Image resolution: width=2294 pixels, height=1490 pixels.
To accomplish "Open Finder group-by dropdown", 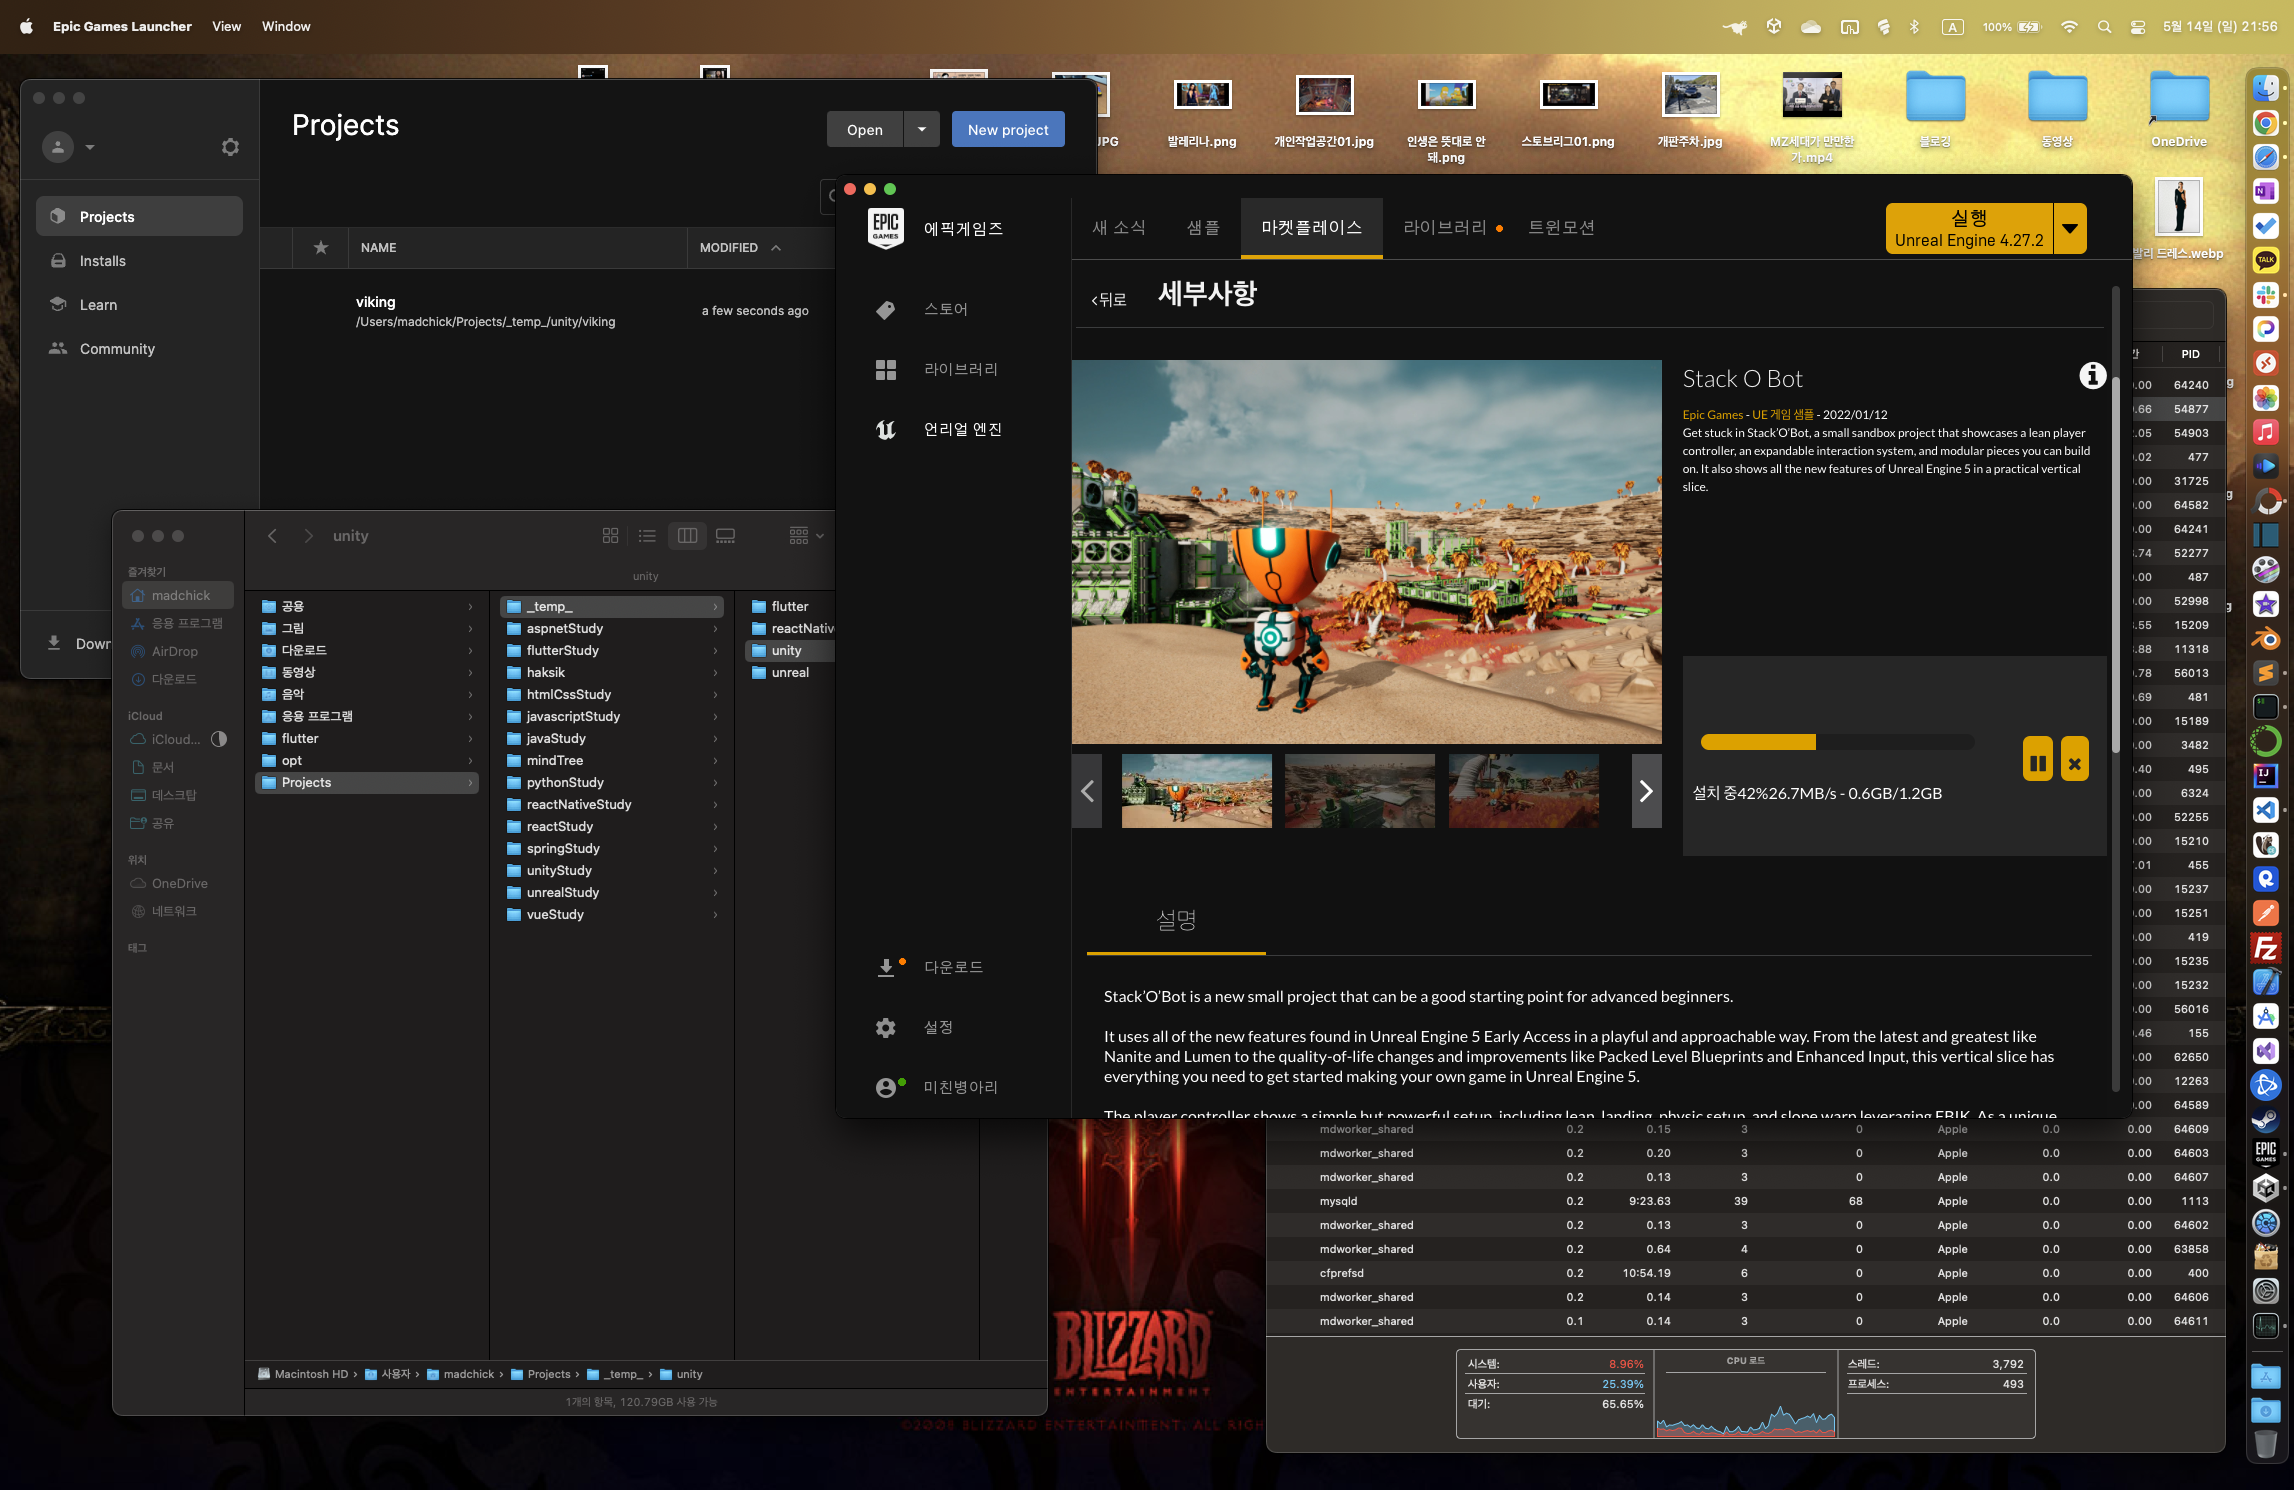I will pyautogui.click(x=806, y=536).
